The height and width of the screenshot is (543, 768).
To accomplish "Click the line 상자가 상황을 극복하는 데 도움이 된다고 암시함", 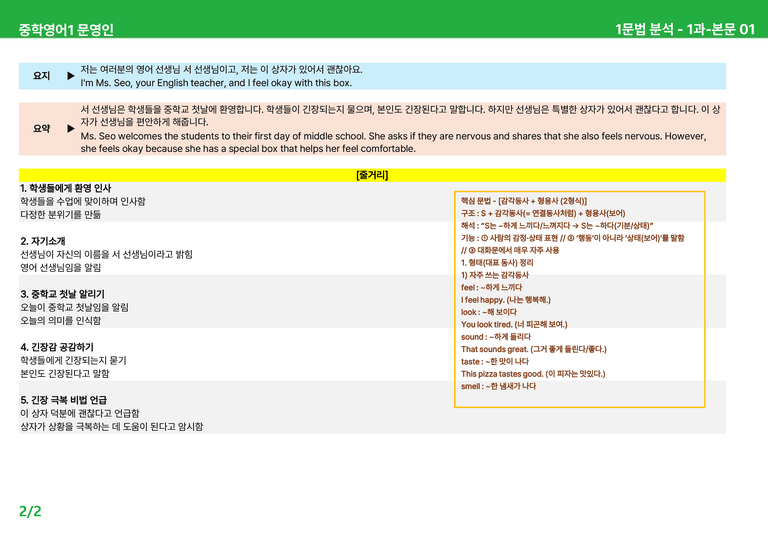I will click(112, 426).
